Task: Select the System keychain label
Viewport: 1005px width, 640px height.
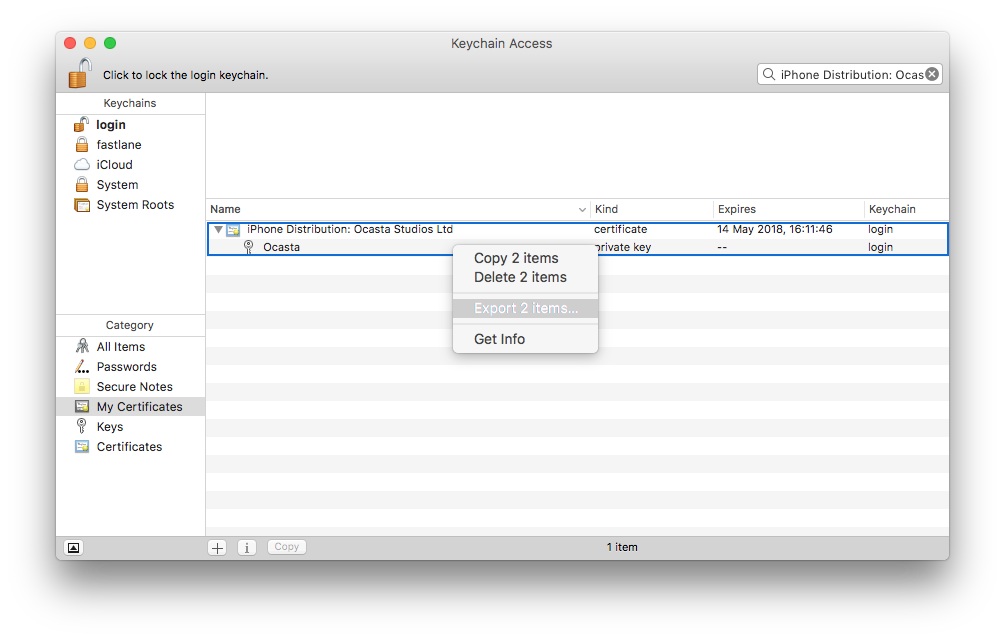Action: [x=117, y=185]
